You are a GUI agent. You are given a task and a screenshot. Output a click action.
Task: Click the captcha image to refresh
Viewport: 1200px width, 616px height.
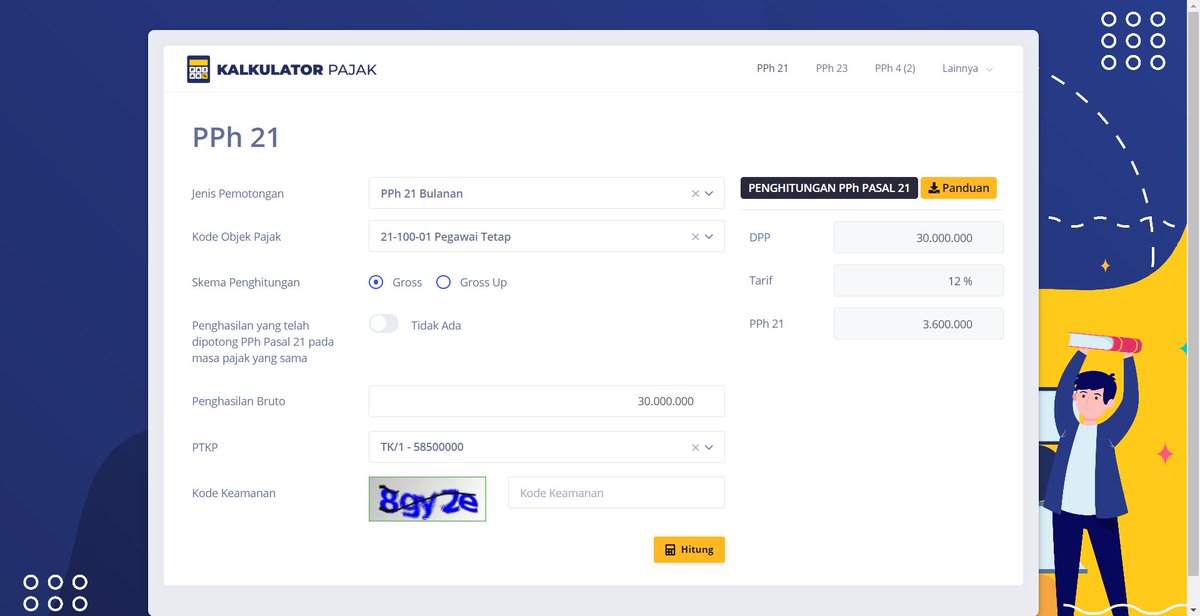tap(427, 498)
